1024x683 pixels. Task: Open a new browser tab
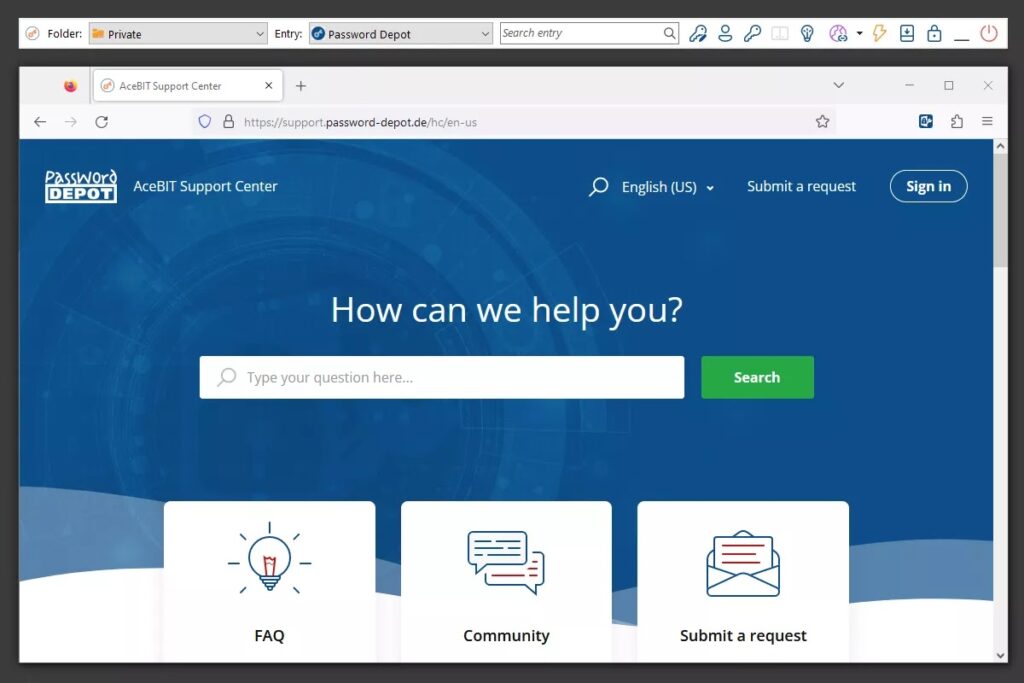coord(301,85)
